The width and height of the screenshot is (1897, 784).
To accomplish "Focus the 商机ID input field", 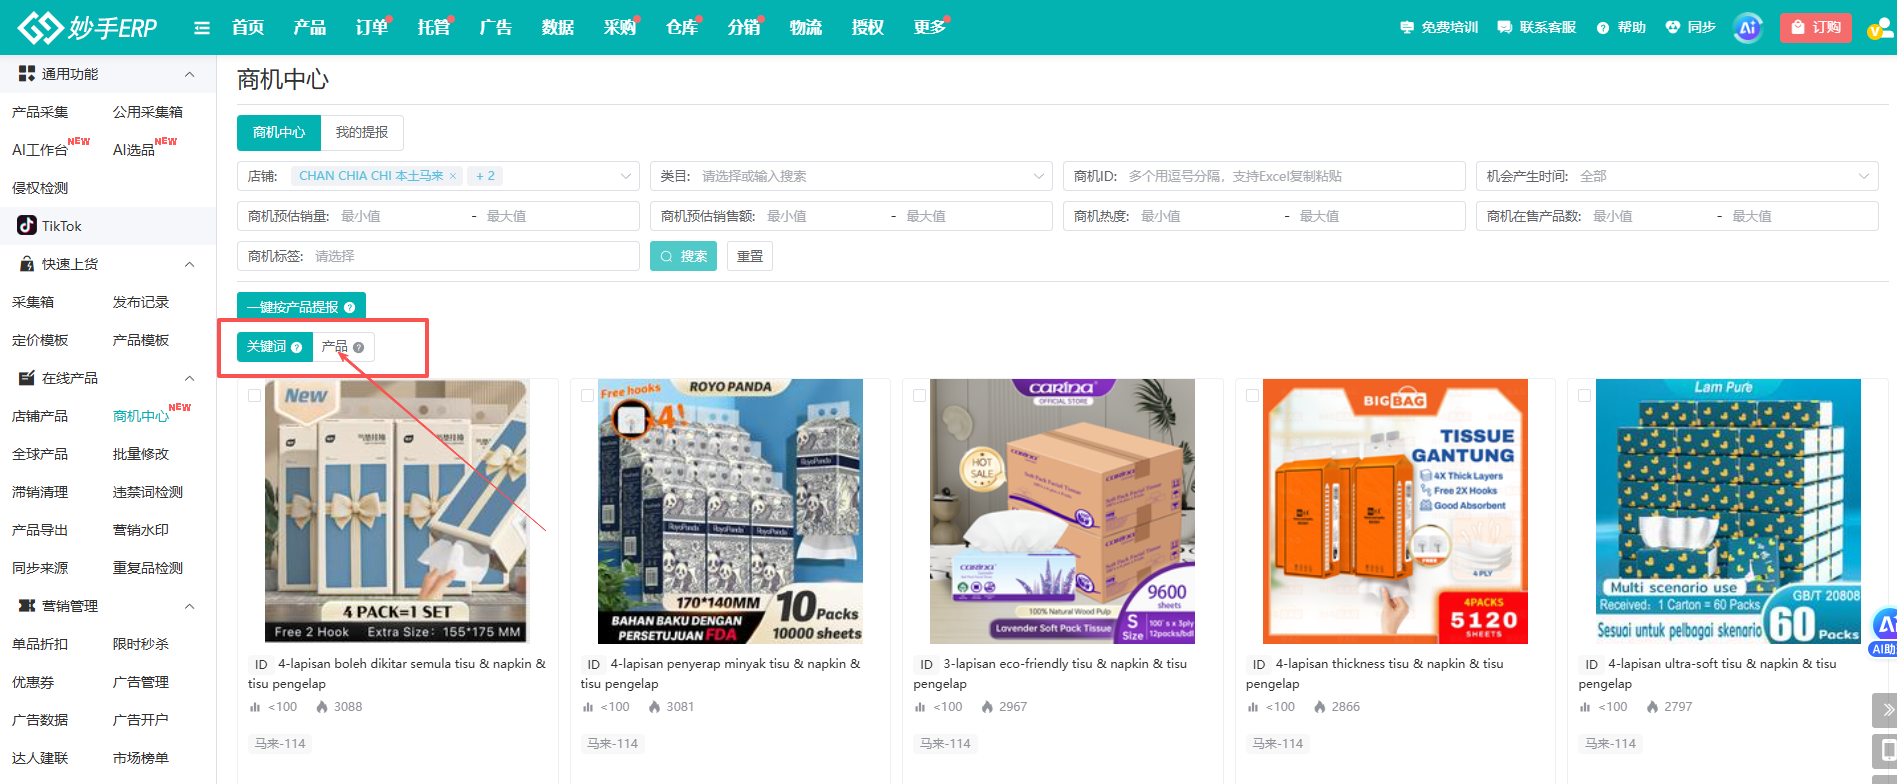I will 1264,176.
